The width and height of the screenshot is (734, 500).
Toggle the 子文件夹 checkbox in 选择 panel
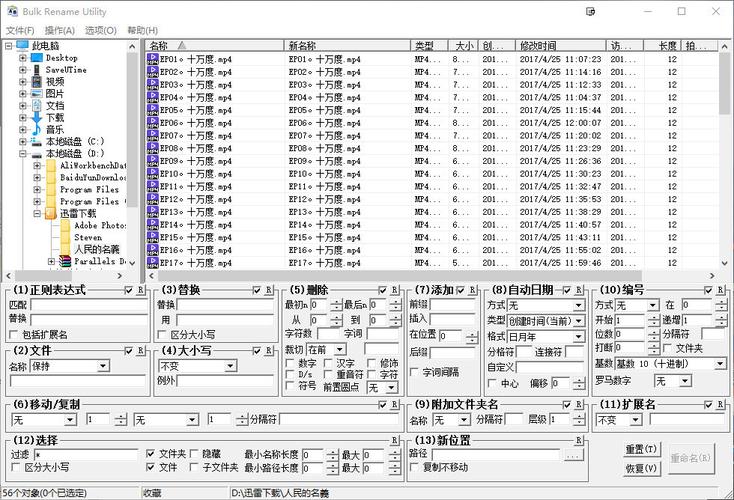click(194, 467)
